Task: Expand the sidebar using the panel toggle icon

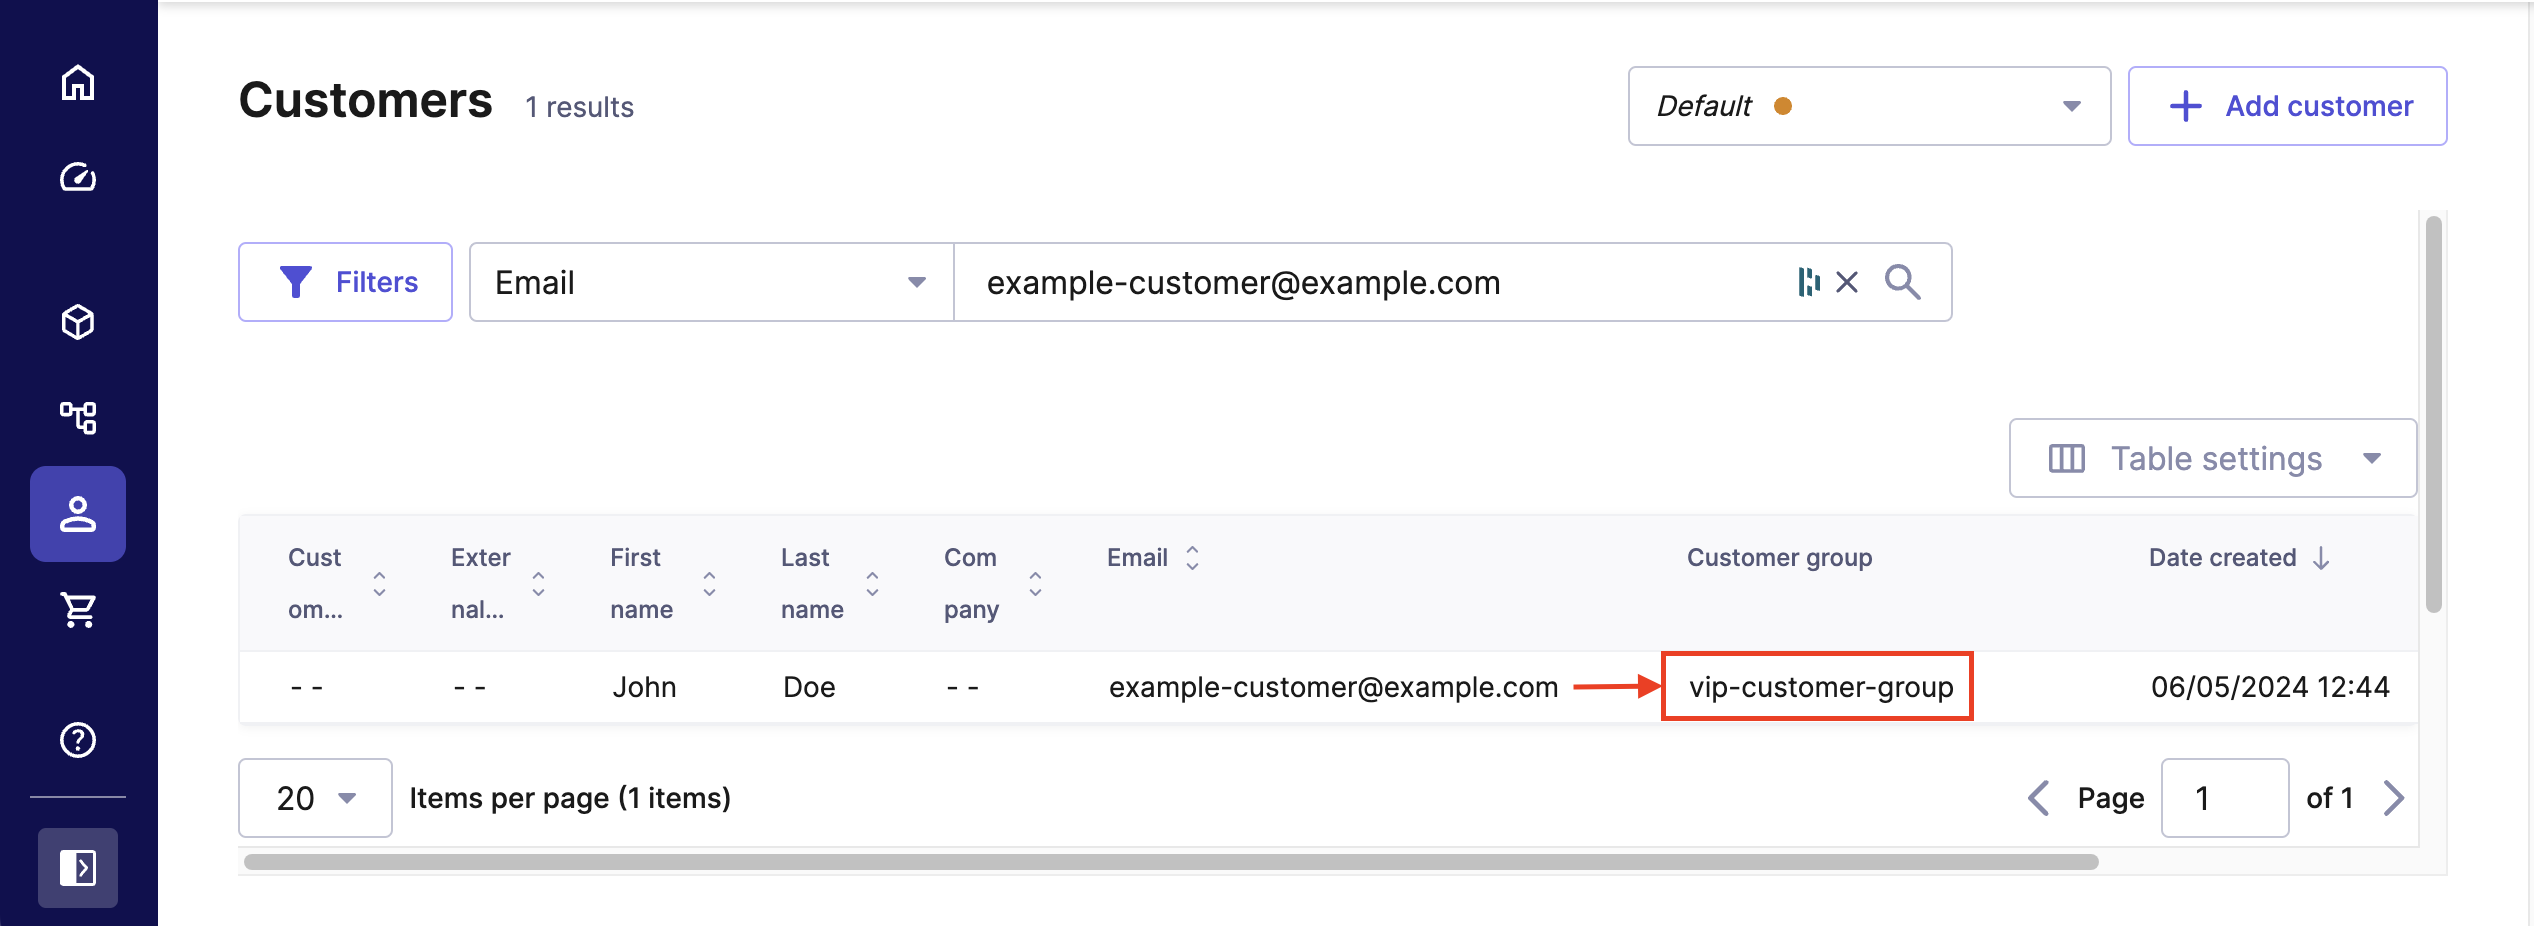Action: (x=78, y=868)
